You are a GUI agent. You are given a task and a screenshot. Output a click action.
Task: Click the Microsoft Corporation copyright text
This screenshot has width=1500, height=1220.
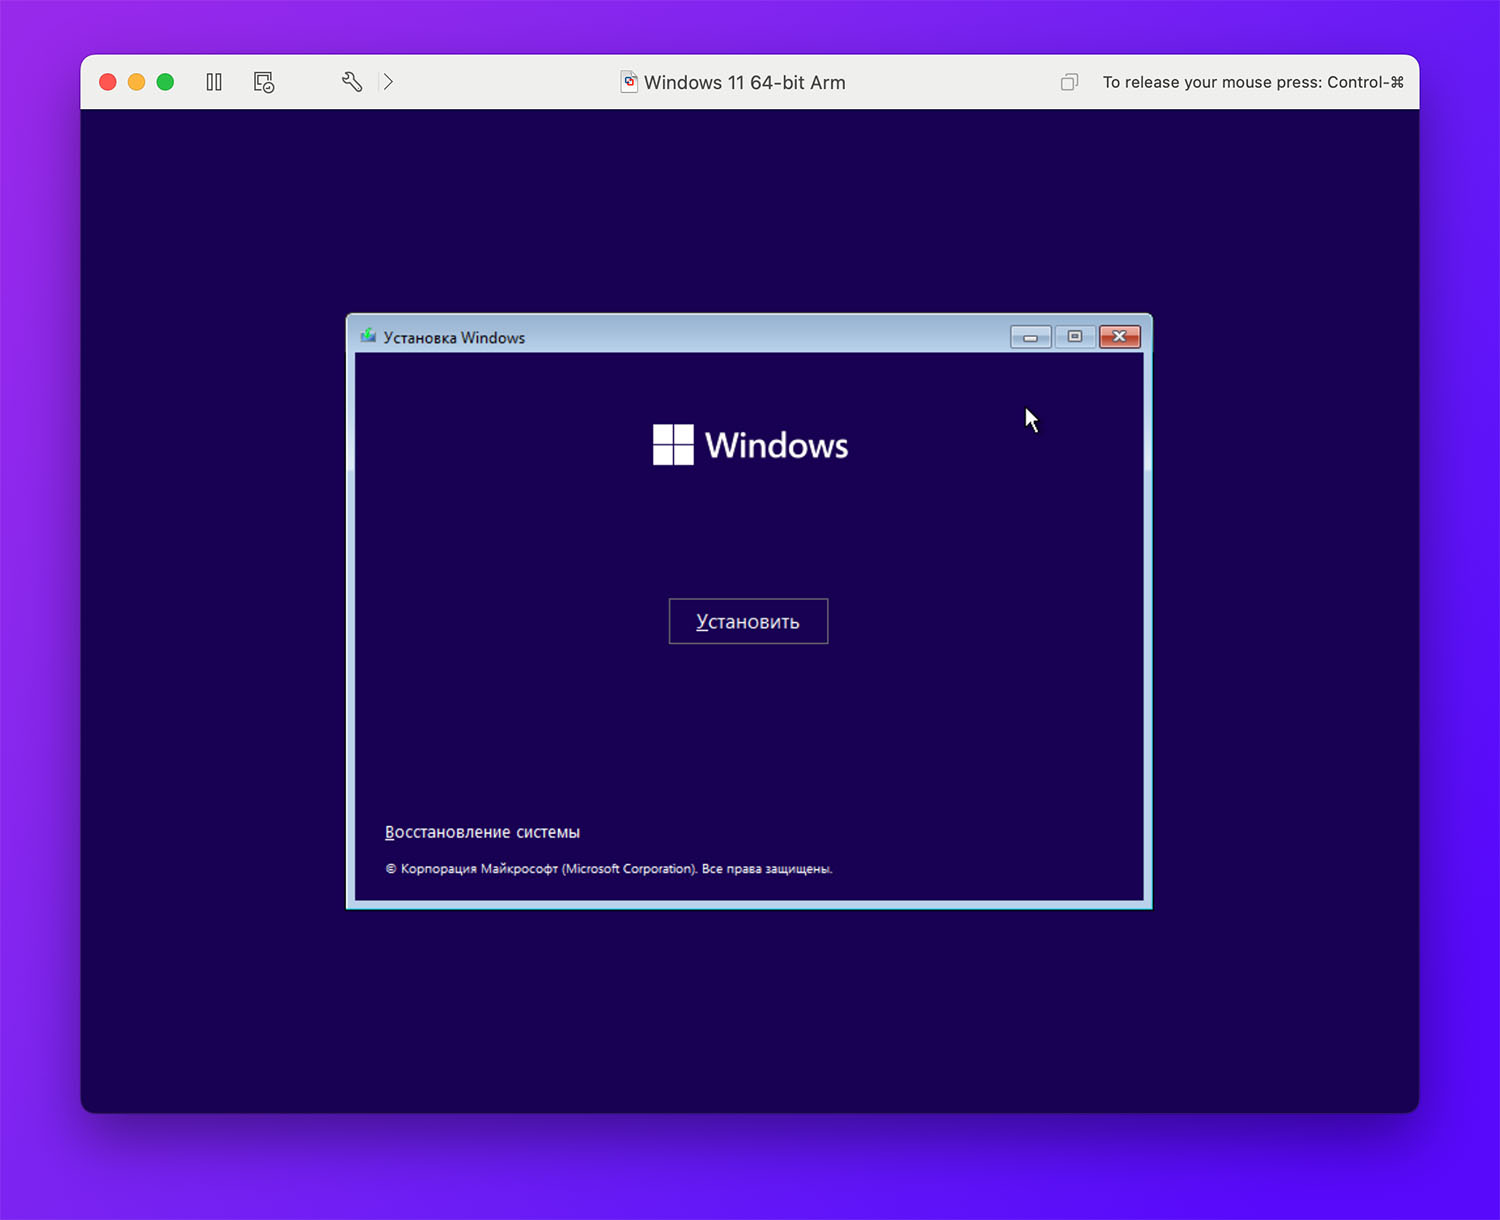[x=608, y=869]
